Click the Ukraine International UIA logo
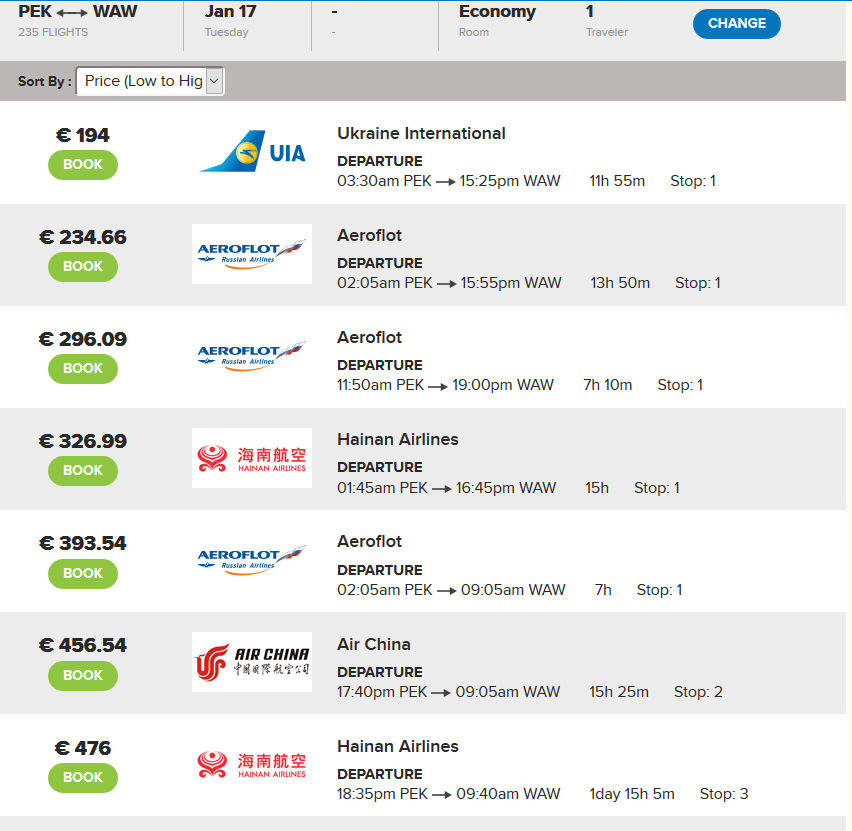The height and width of the screenshot is (831, 852). [x=252, y=152]
